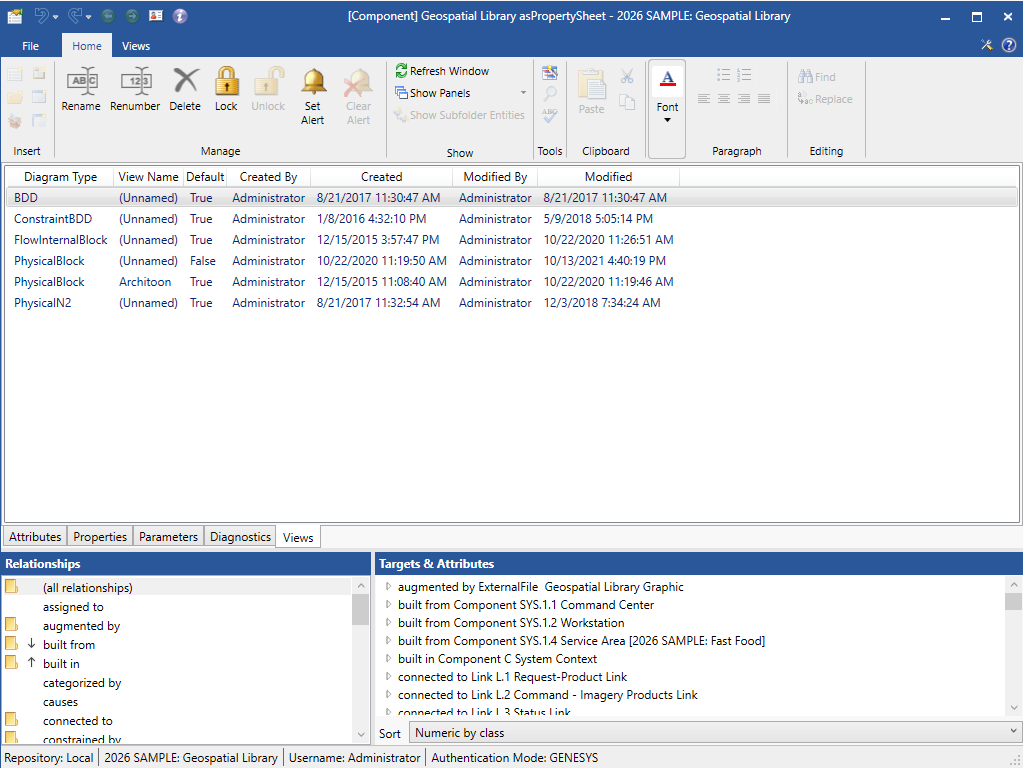
Task: Click the top icon in Tools group
Action: [x=550, y=72]
